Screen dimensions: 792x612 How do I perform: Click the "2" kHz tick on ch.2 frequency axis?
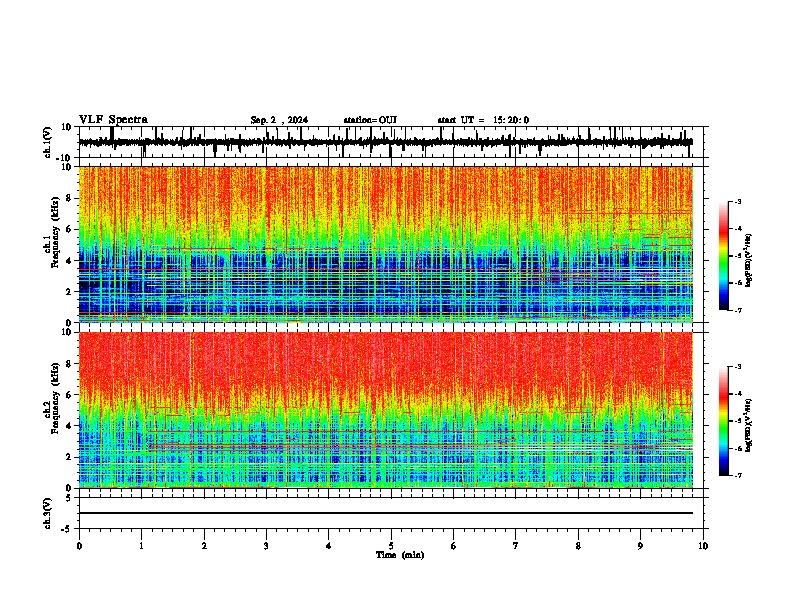pos(69,457)
